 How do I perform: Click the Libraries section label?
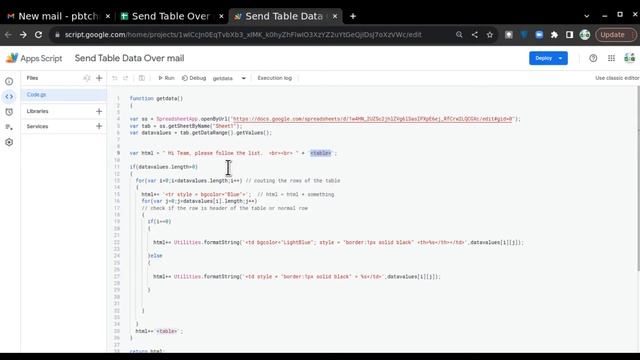pos(38,111)
